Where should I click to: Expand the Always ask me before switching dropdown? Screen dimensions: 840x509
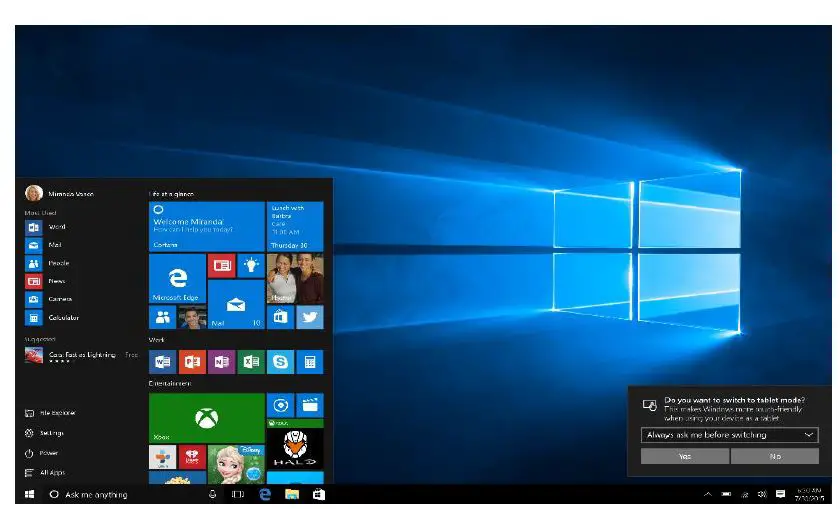point(730,435)
